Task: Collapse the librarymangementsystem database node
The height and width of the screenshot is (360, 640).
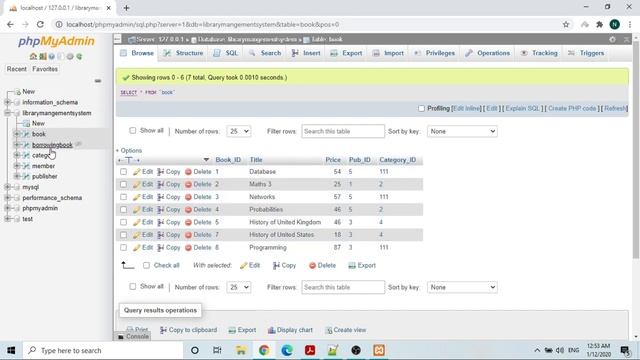Action: [x=7, y=113]
